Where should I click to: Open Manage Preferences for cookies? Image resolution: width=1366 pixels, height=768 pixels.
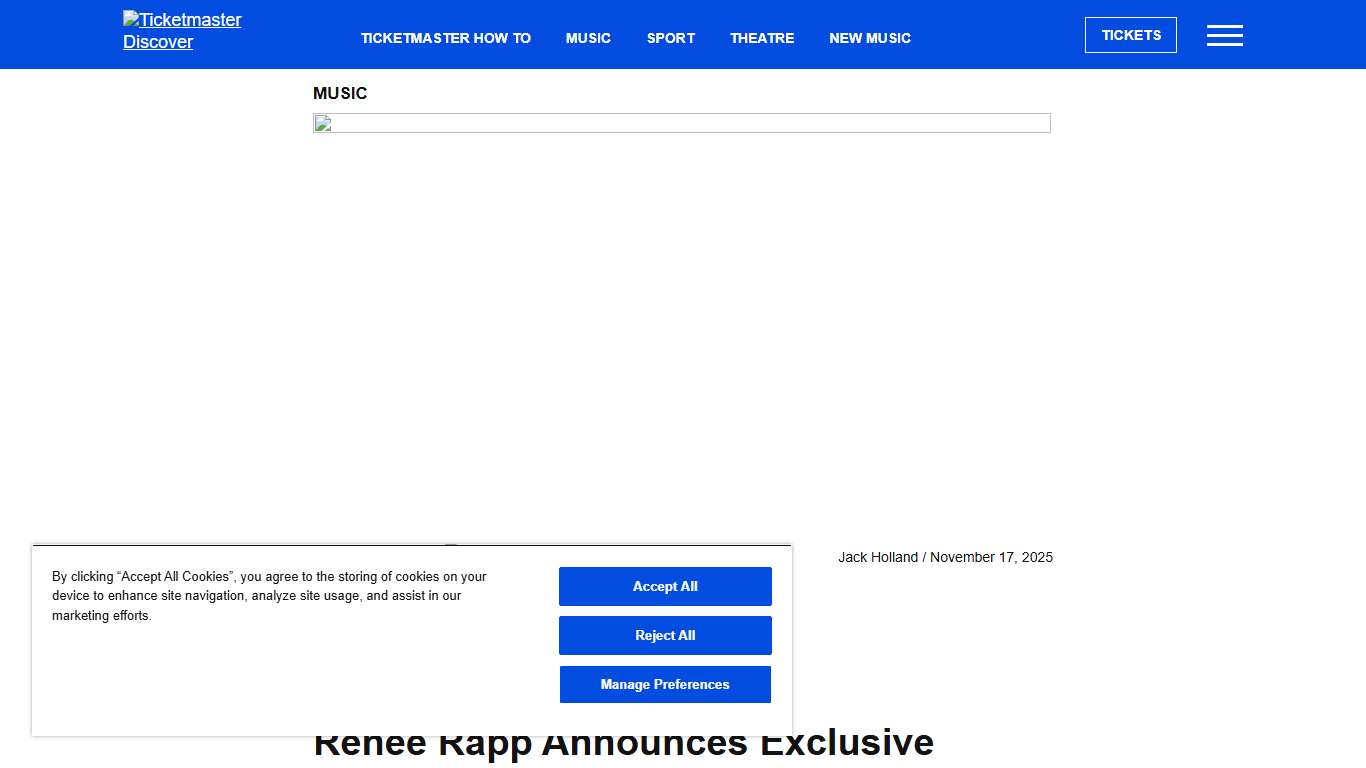[x=664, y=684]
